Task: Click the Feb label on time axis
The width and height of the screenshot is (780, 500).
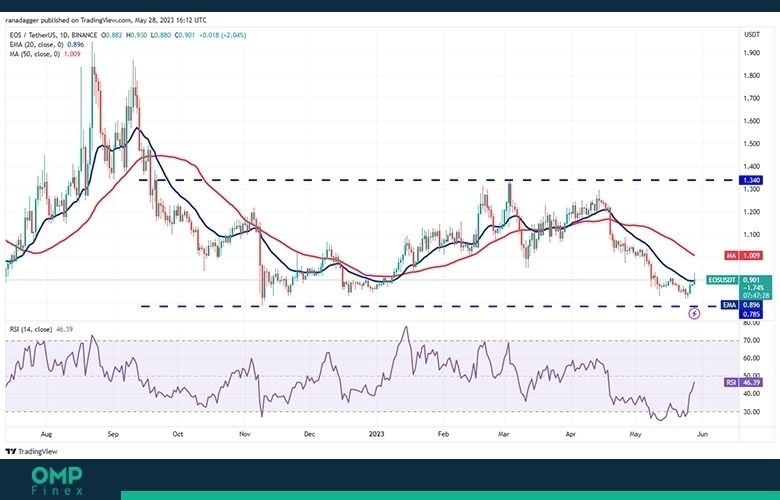Action: pos(443,434)
